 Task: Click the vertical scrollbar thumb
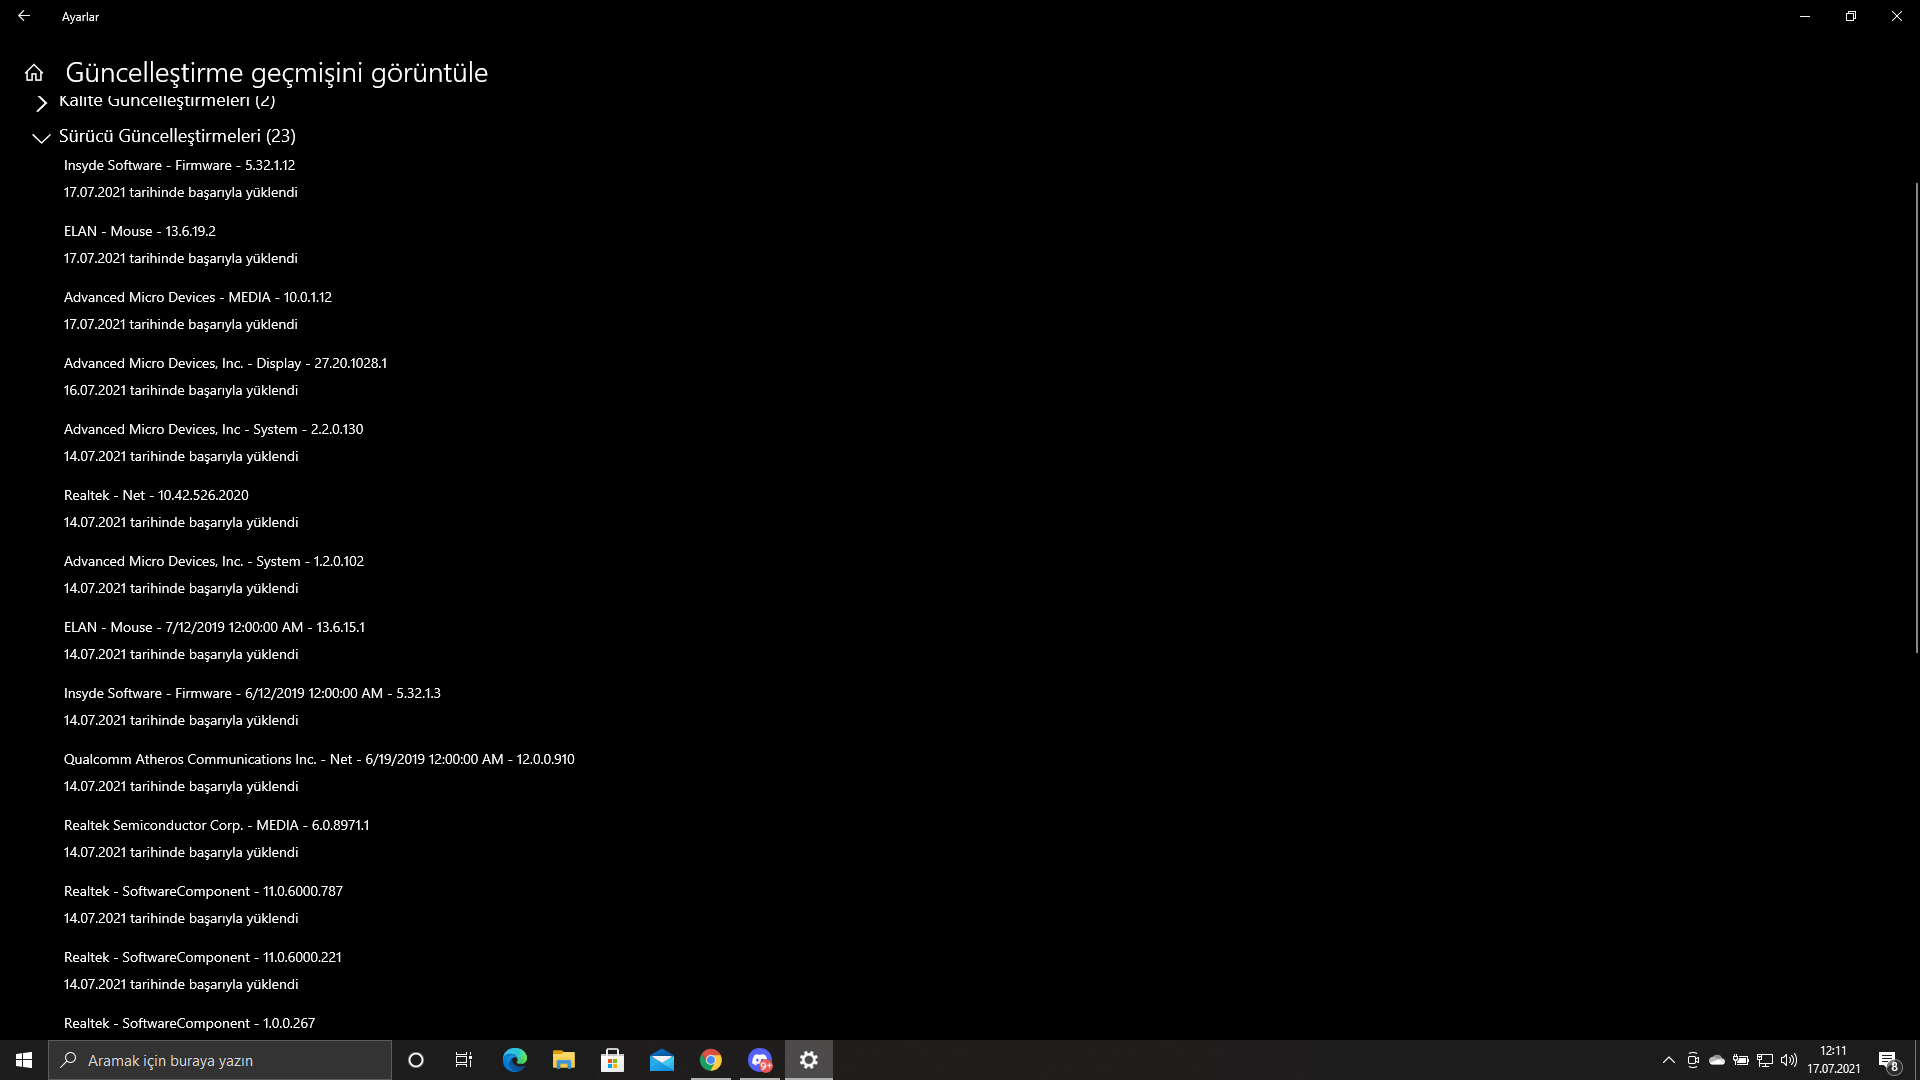[x=1916, y=417]
